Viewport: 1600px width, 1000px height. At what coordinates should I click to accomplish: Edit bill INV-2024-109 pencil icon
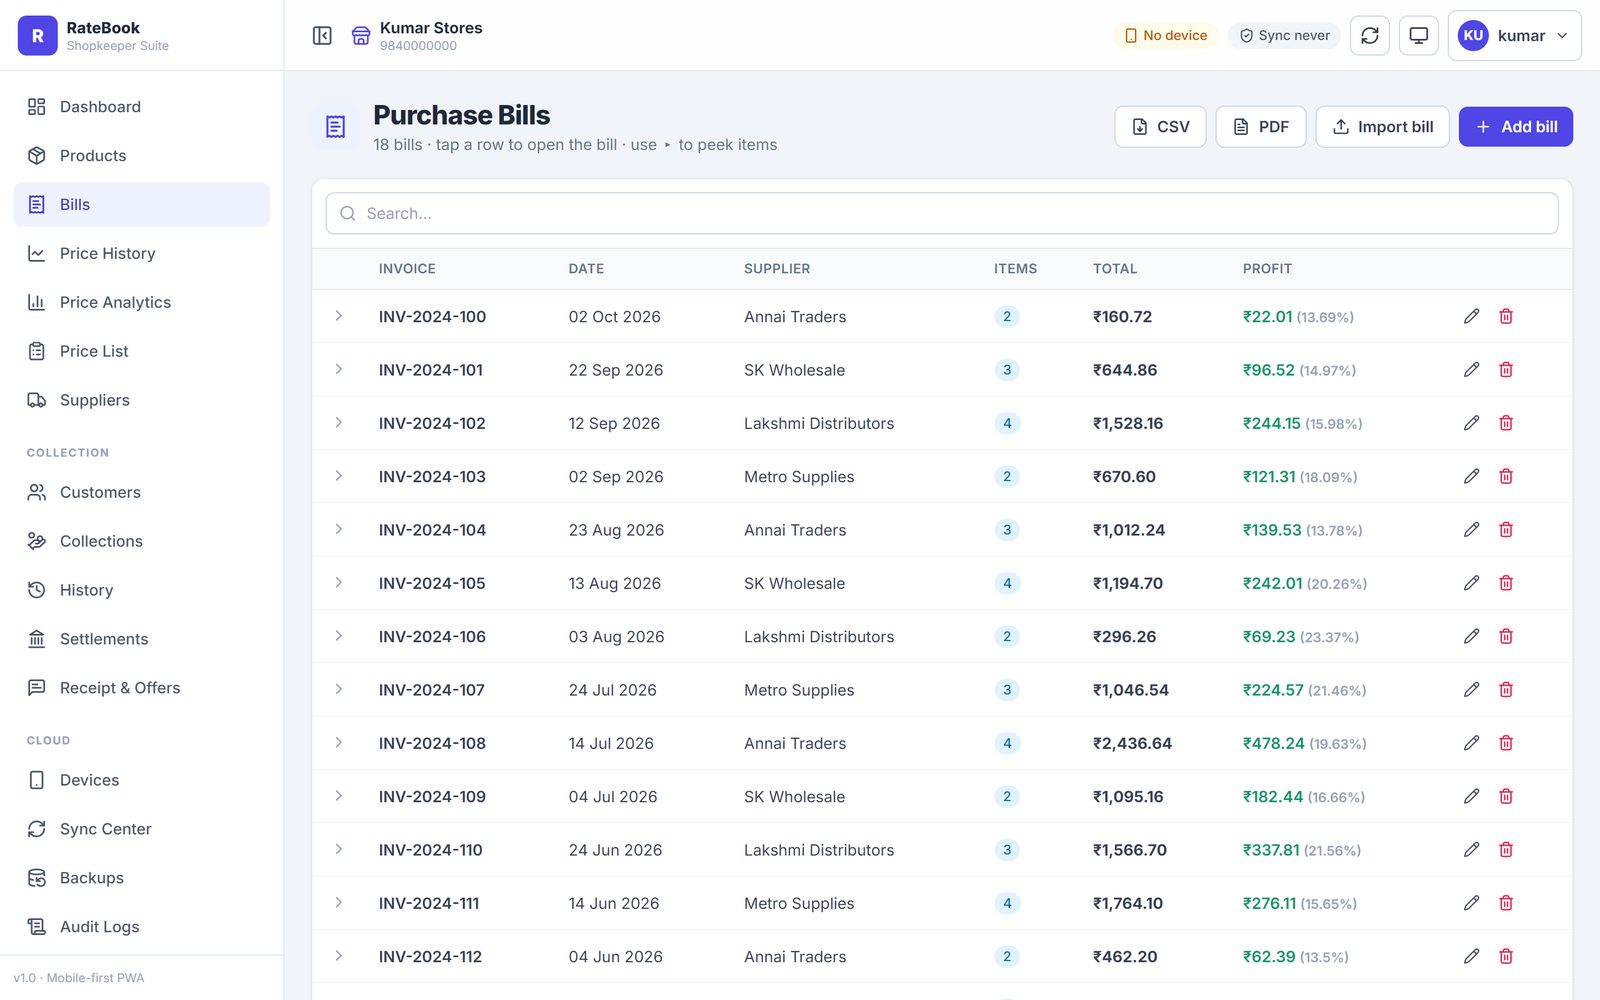pos(1471,796)
